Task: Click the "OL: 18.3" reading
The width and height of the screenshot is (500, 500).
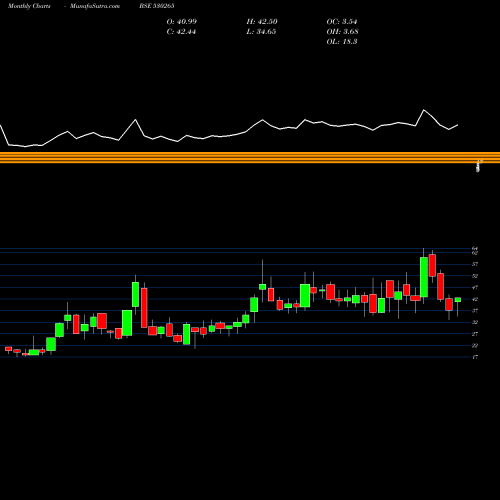Action: [342, 42]
